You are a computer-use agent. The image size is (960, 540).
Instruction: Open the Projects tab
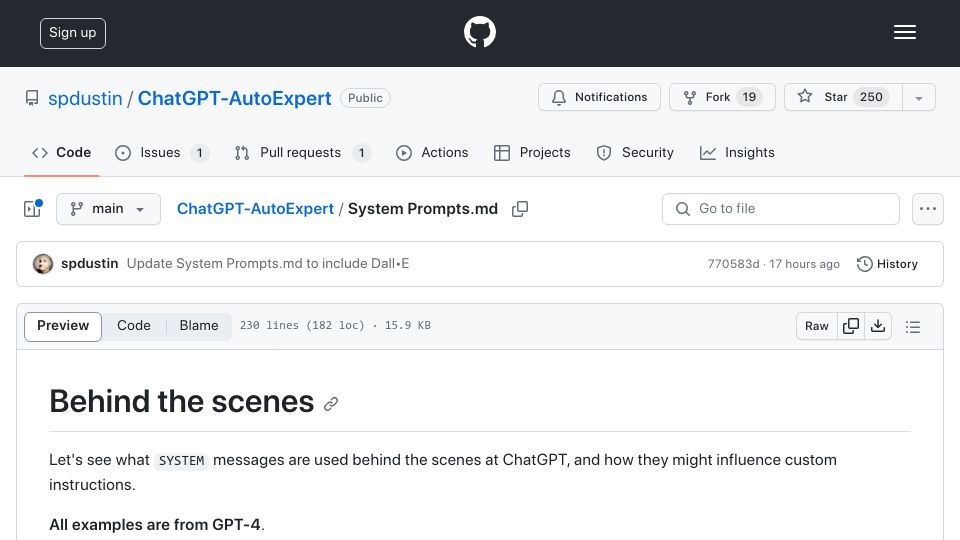(532, 152)
